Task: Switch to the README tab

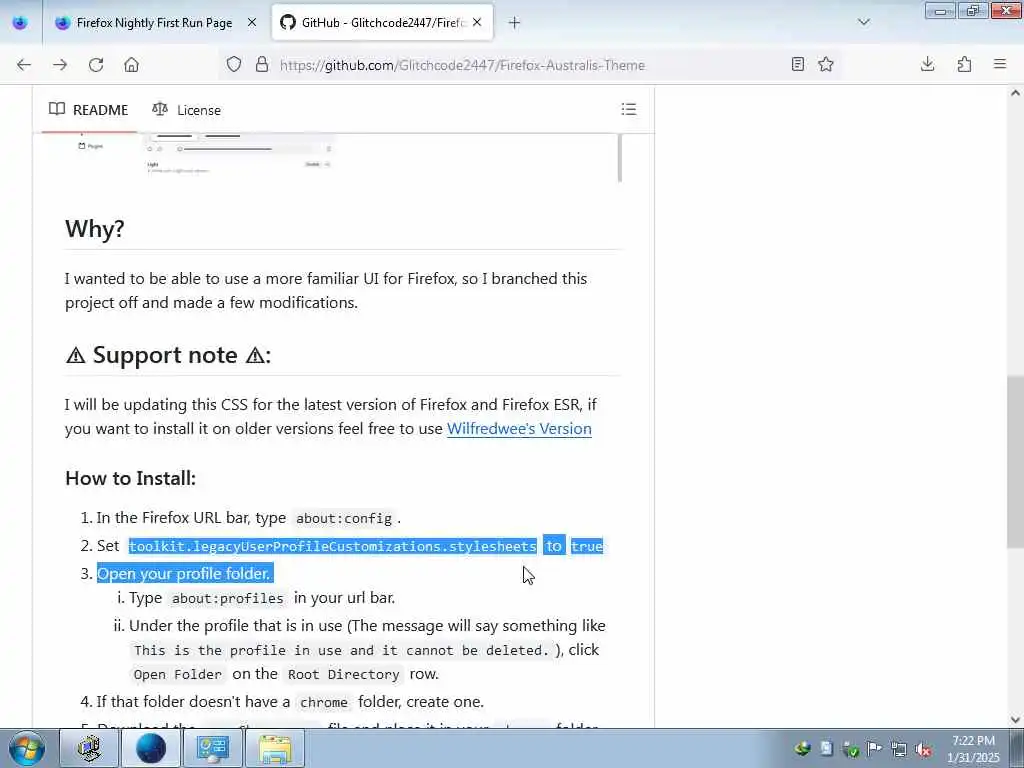Action: [89, 110]
